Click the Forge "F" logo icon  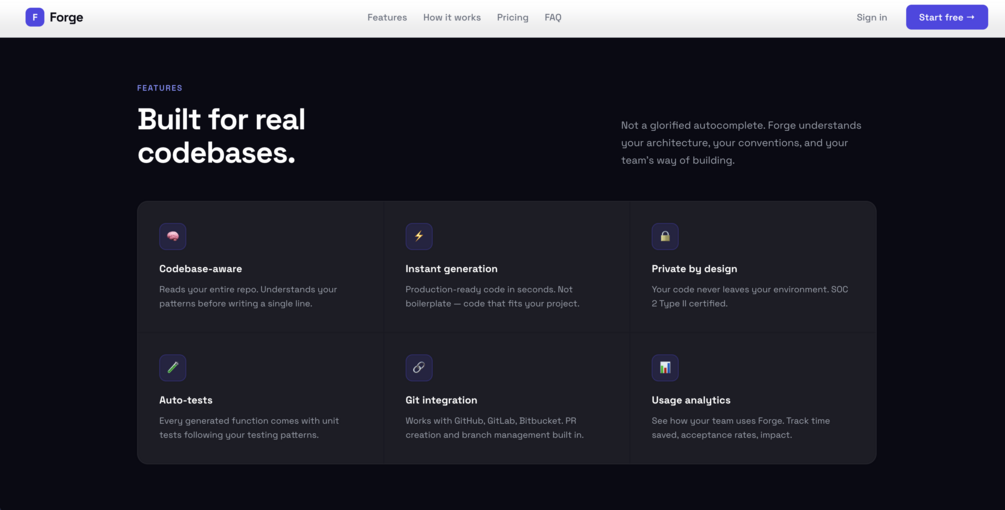[x=35, y=17]
